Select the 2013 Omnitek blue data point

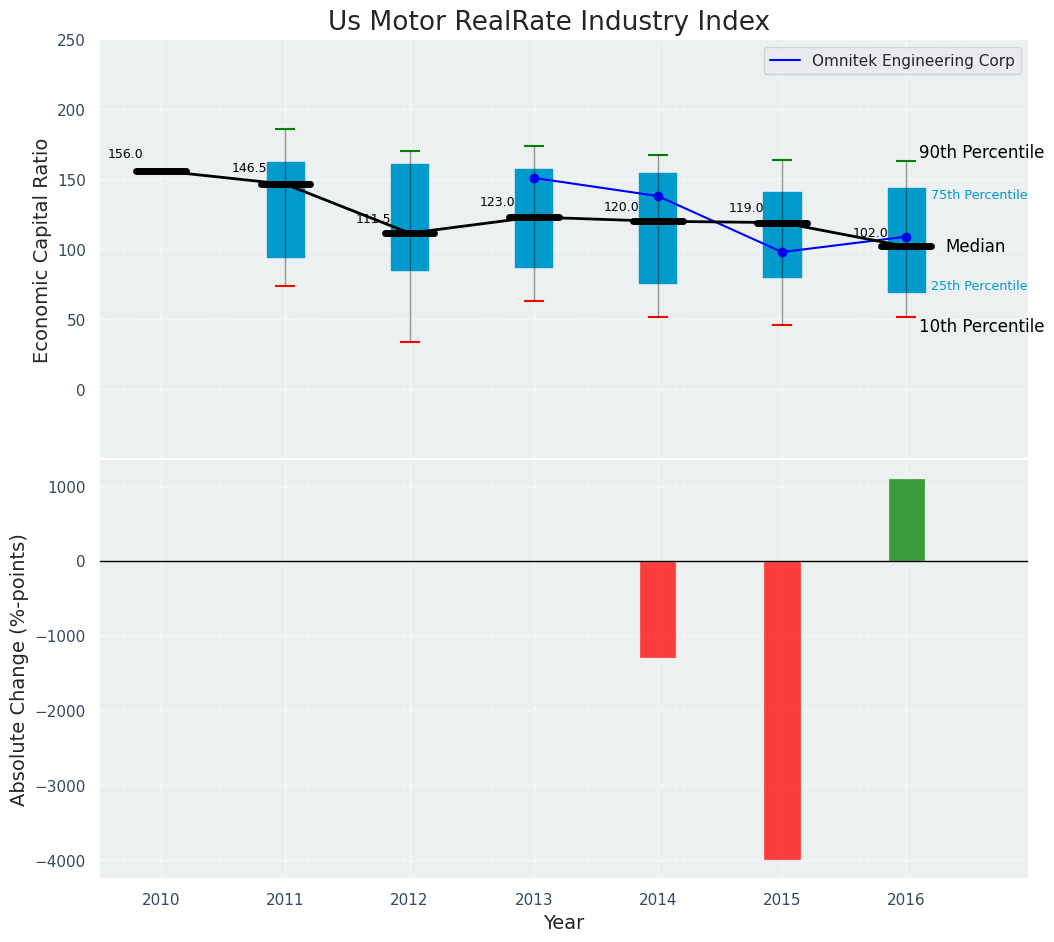[534, 178]
